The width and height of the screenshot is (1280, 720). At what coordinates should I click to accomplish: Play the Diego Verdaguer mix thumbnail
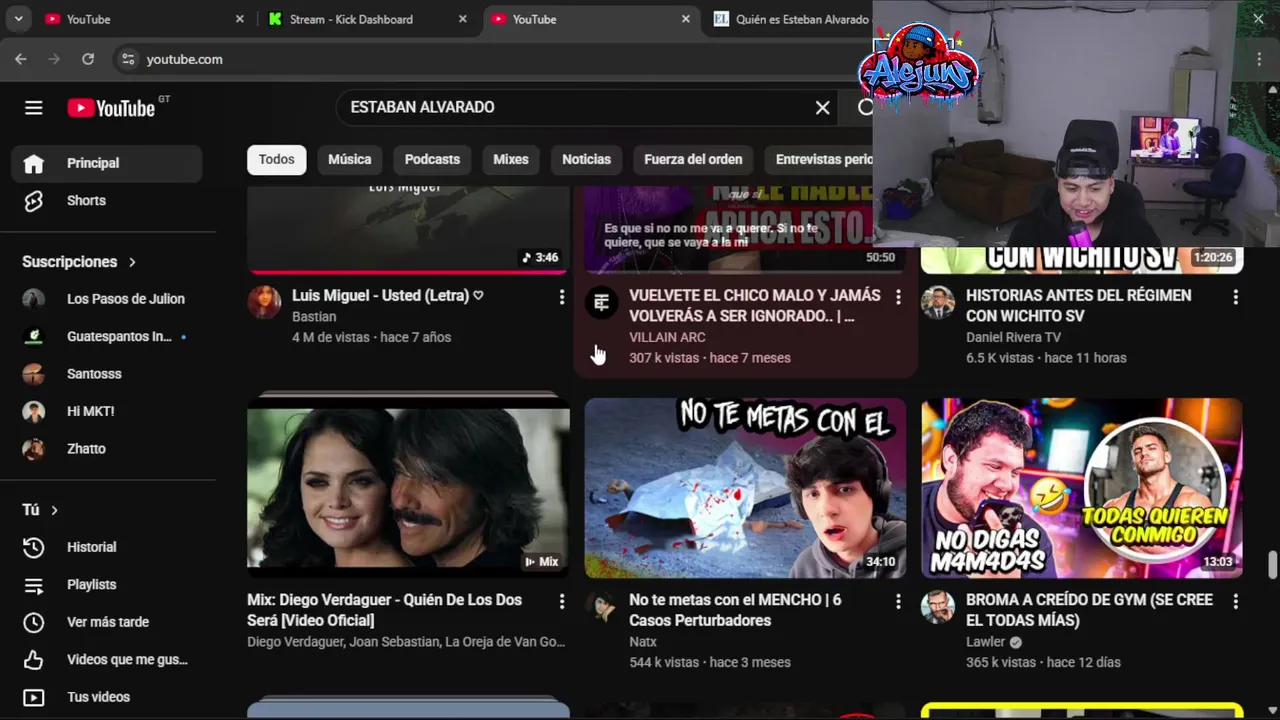408,488
